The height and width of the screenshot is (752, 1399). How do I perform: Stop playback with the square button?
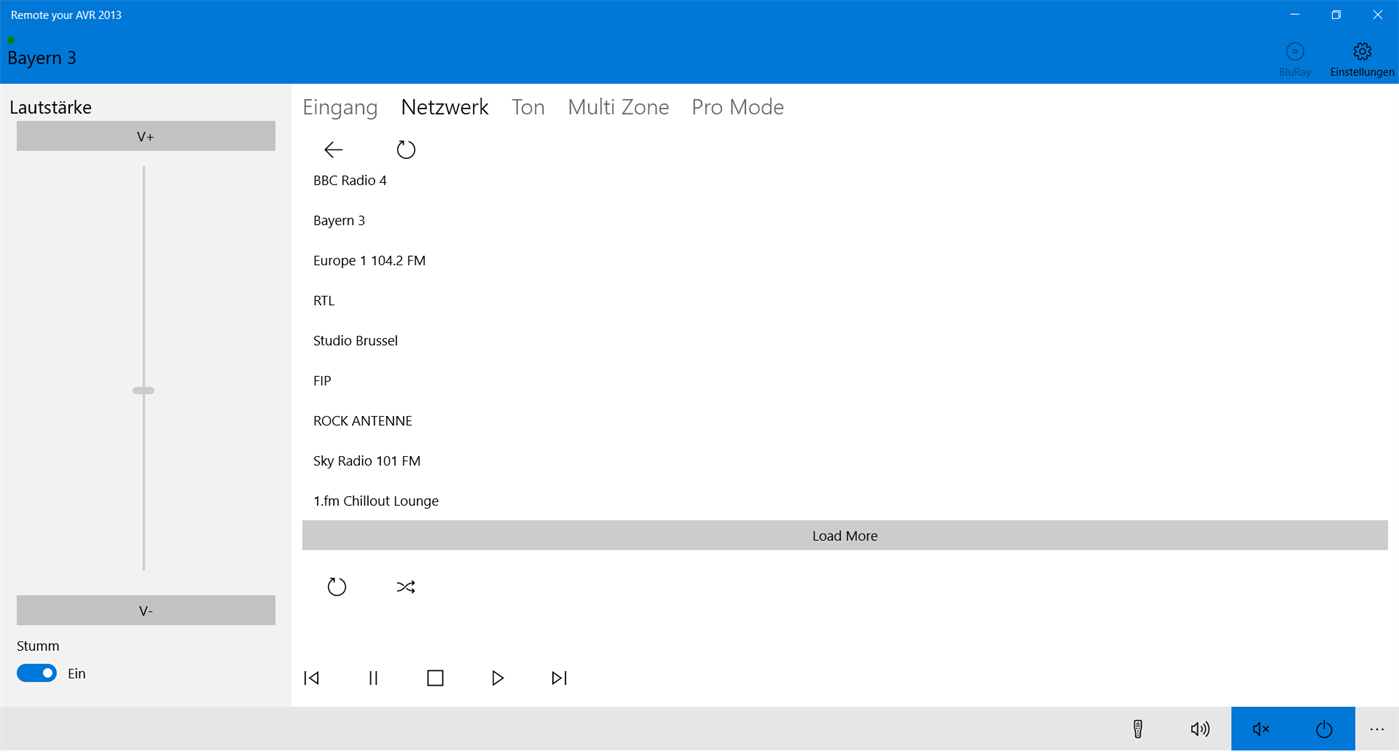point(435,678)
